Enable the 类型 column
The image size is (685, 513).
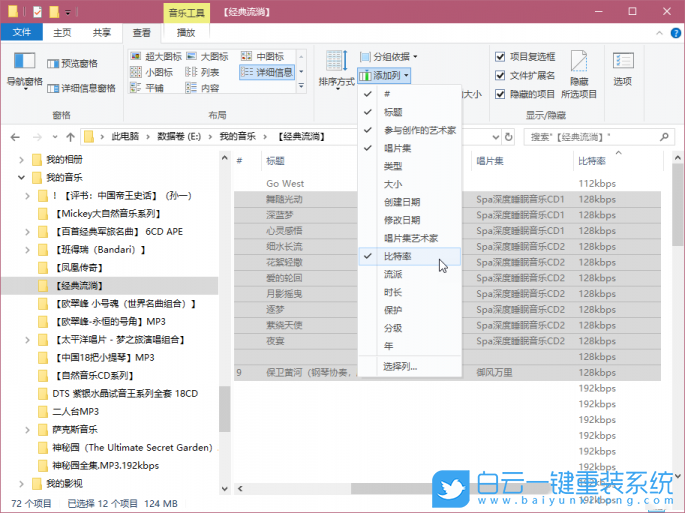pyautogui.click(x=410, y=166)
